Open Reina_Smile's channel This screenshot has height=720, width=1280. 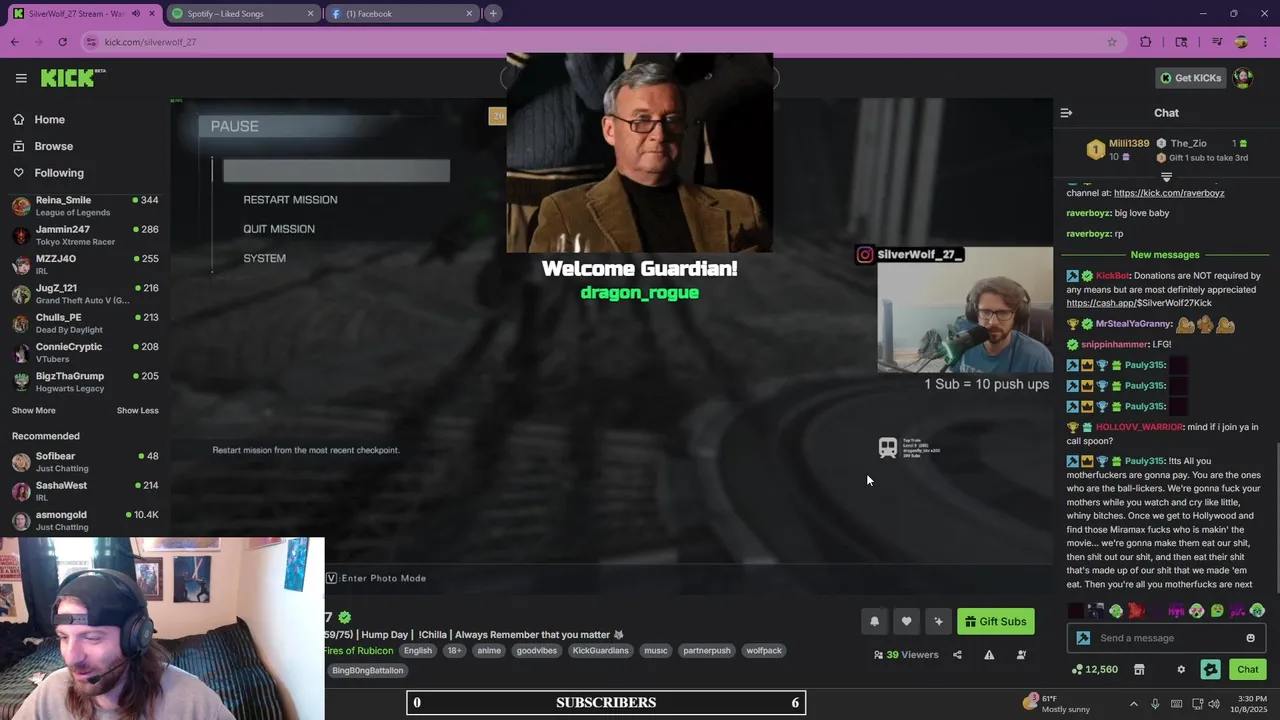coord(85,206)
